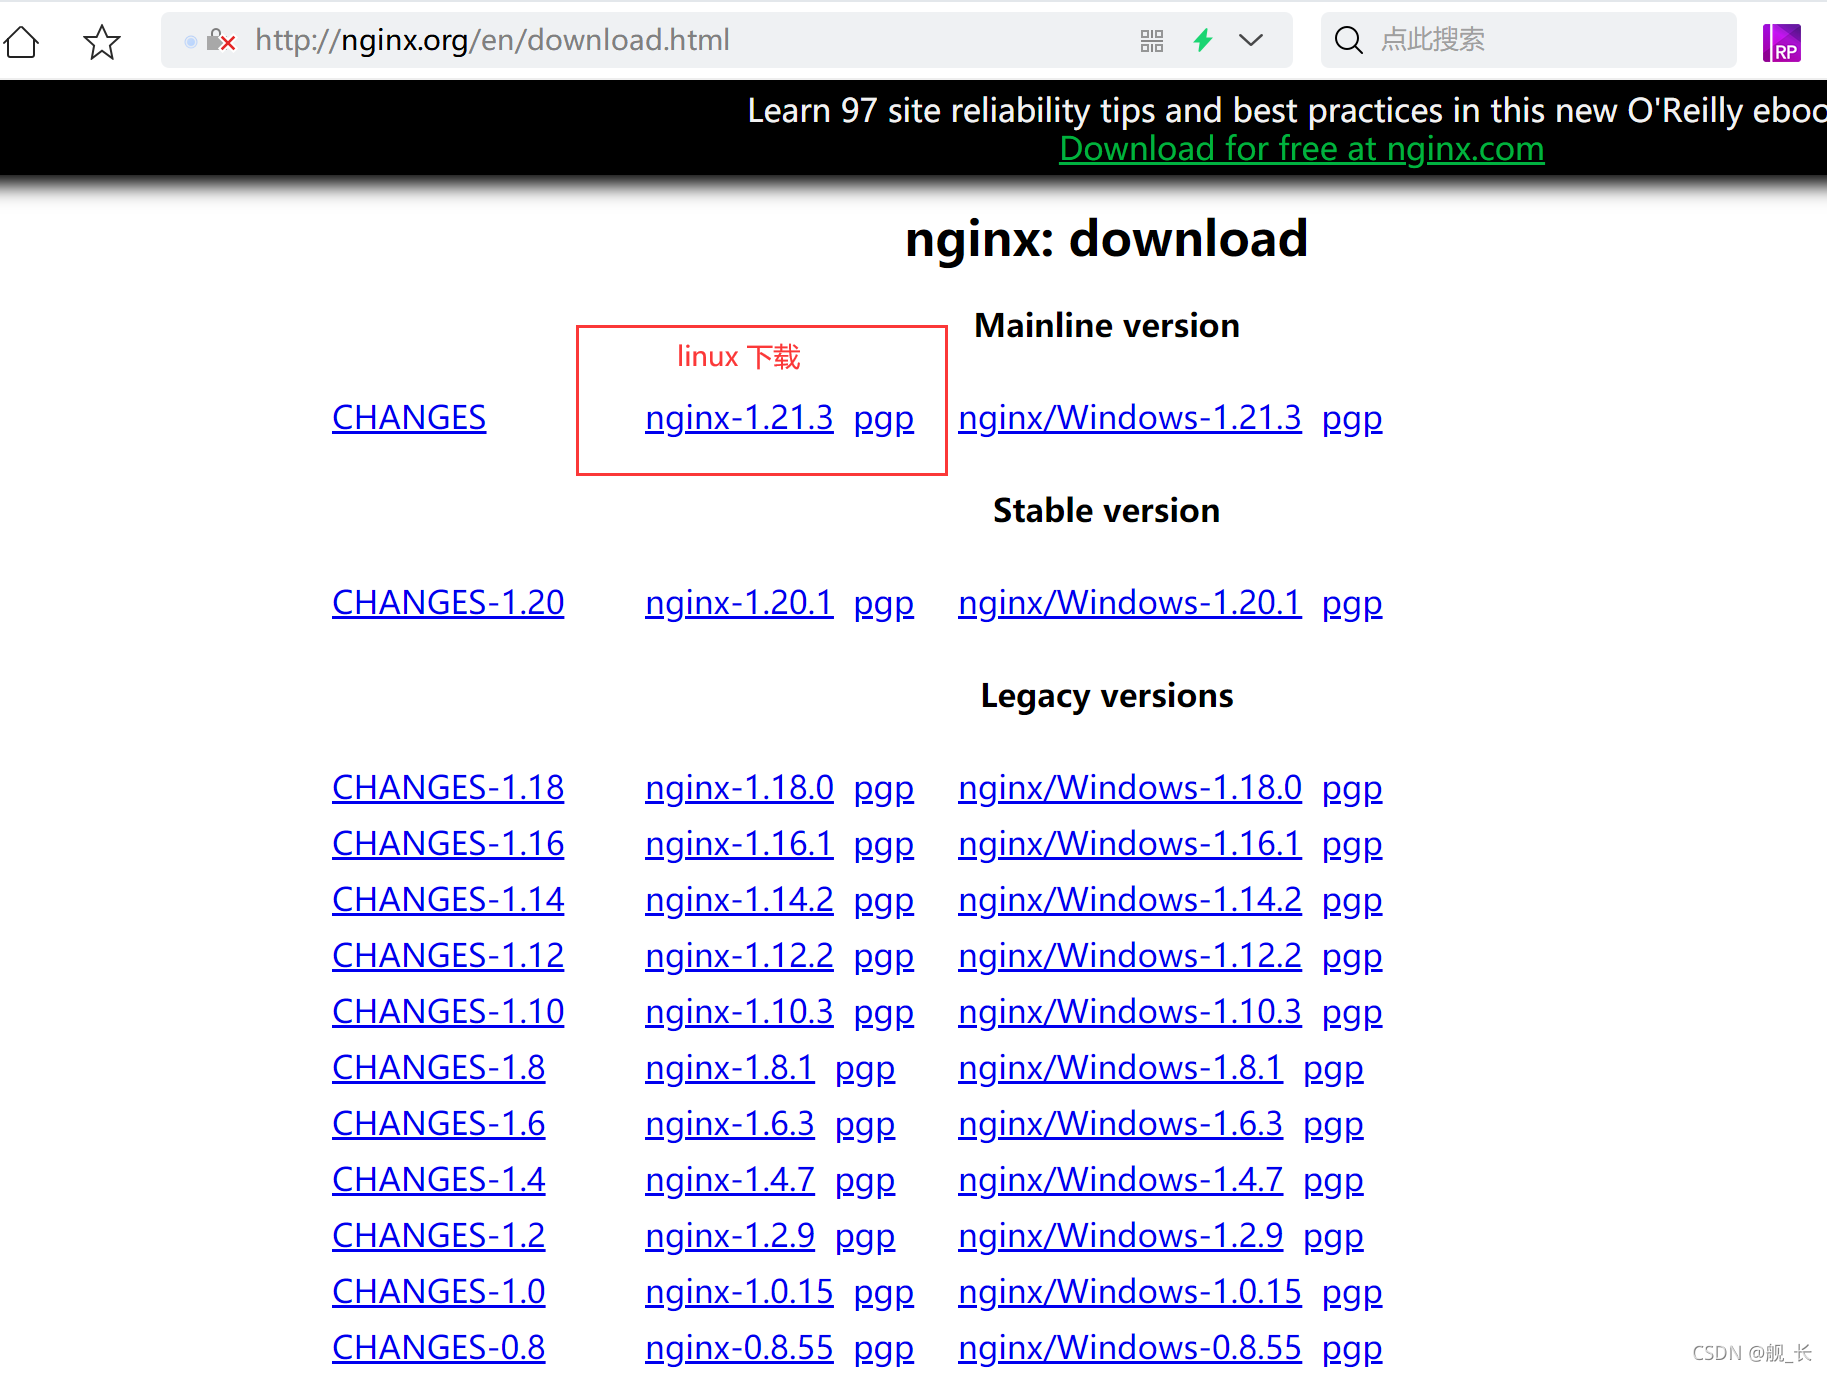Click the browser home icon

[x=21, y=41]
